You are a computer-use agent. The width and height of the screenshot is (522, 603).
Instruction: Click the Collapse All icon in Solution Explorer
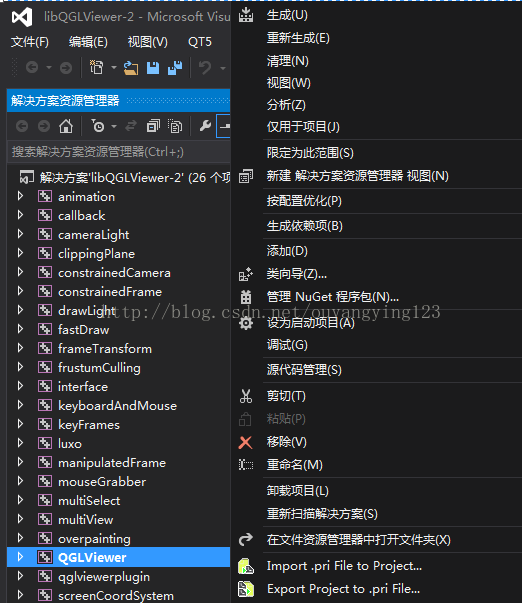(x=153, y=125)
